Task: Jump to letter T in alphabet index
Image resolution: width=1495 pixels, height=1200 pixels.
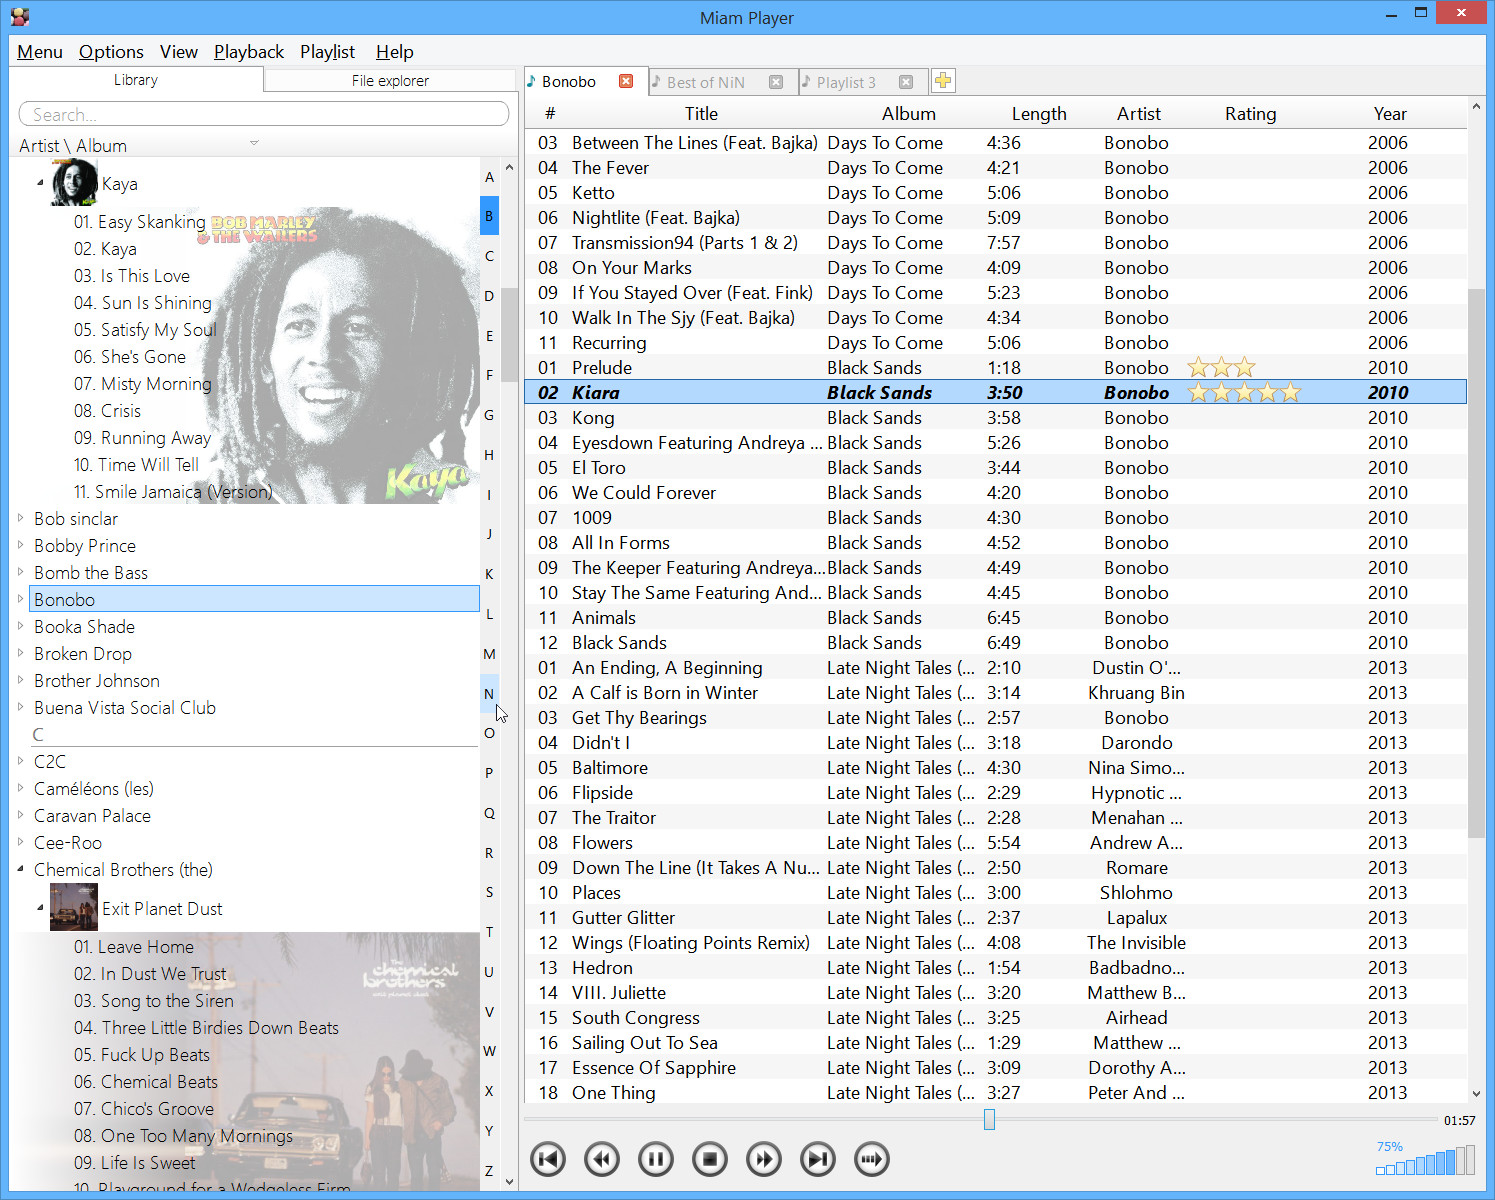Action: tap(489, 932)
